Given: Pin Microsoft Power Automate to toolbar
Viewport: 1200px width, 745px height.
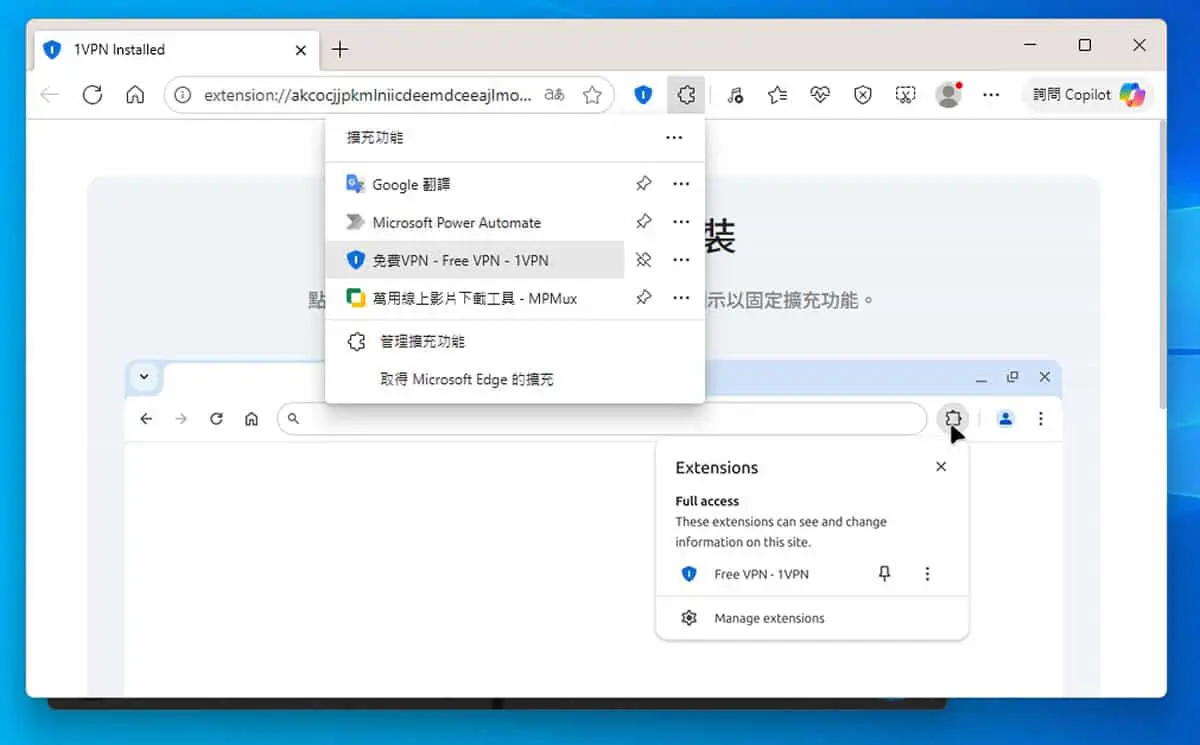Looking at the screenshot, I should click(x=644, y=222).
